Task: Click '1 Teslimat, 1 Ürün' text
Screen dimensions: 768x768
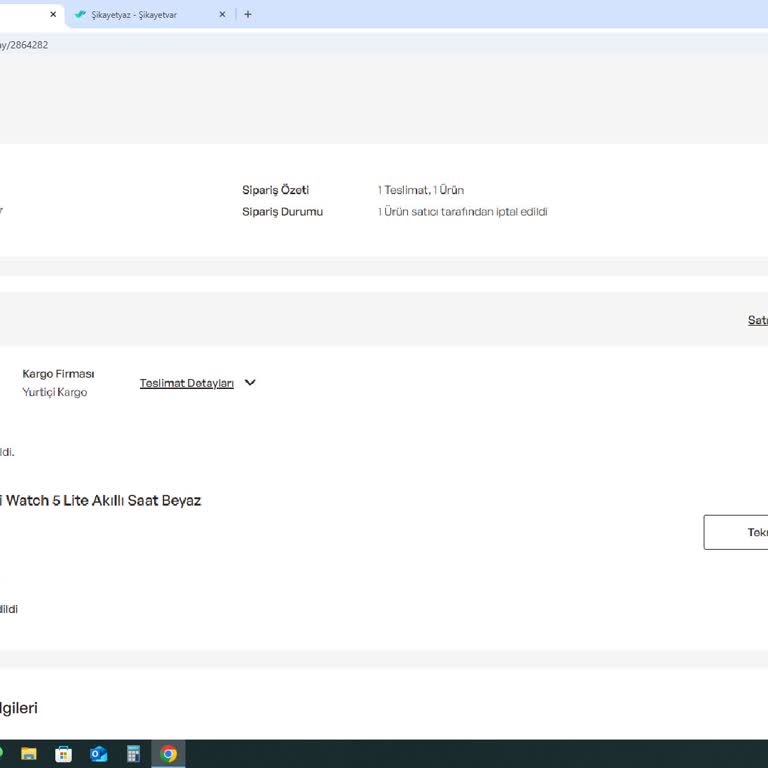Action: [421, 190]
